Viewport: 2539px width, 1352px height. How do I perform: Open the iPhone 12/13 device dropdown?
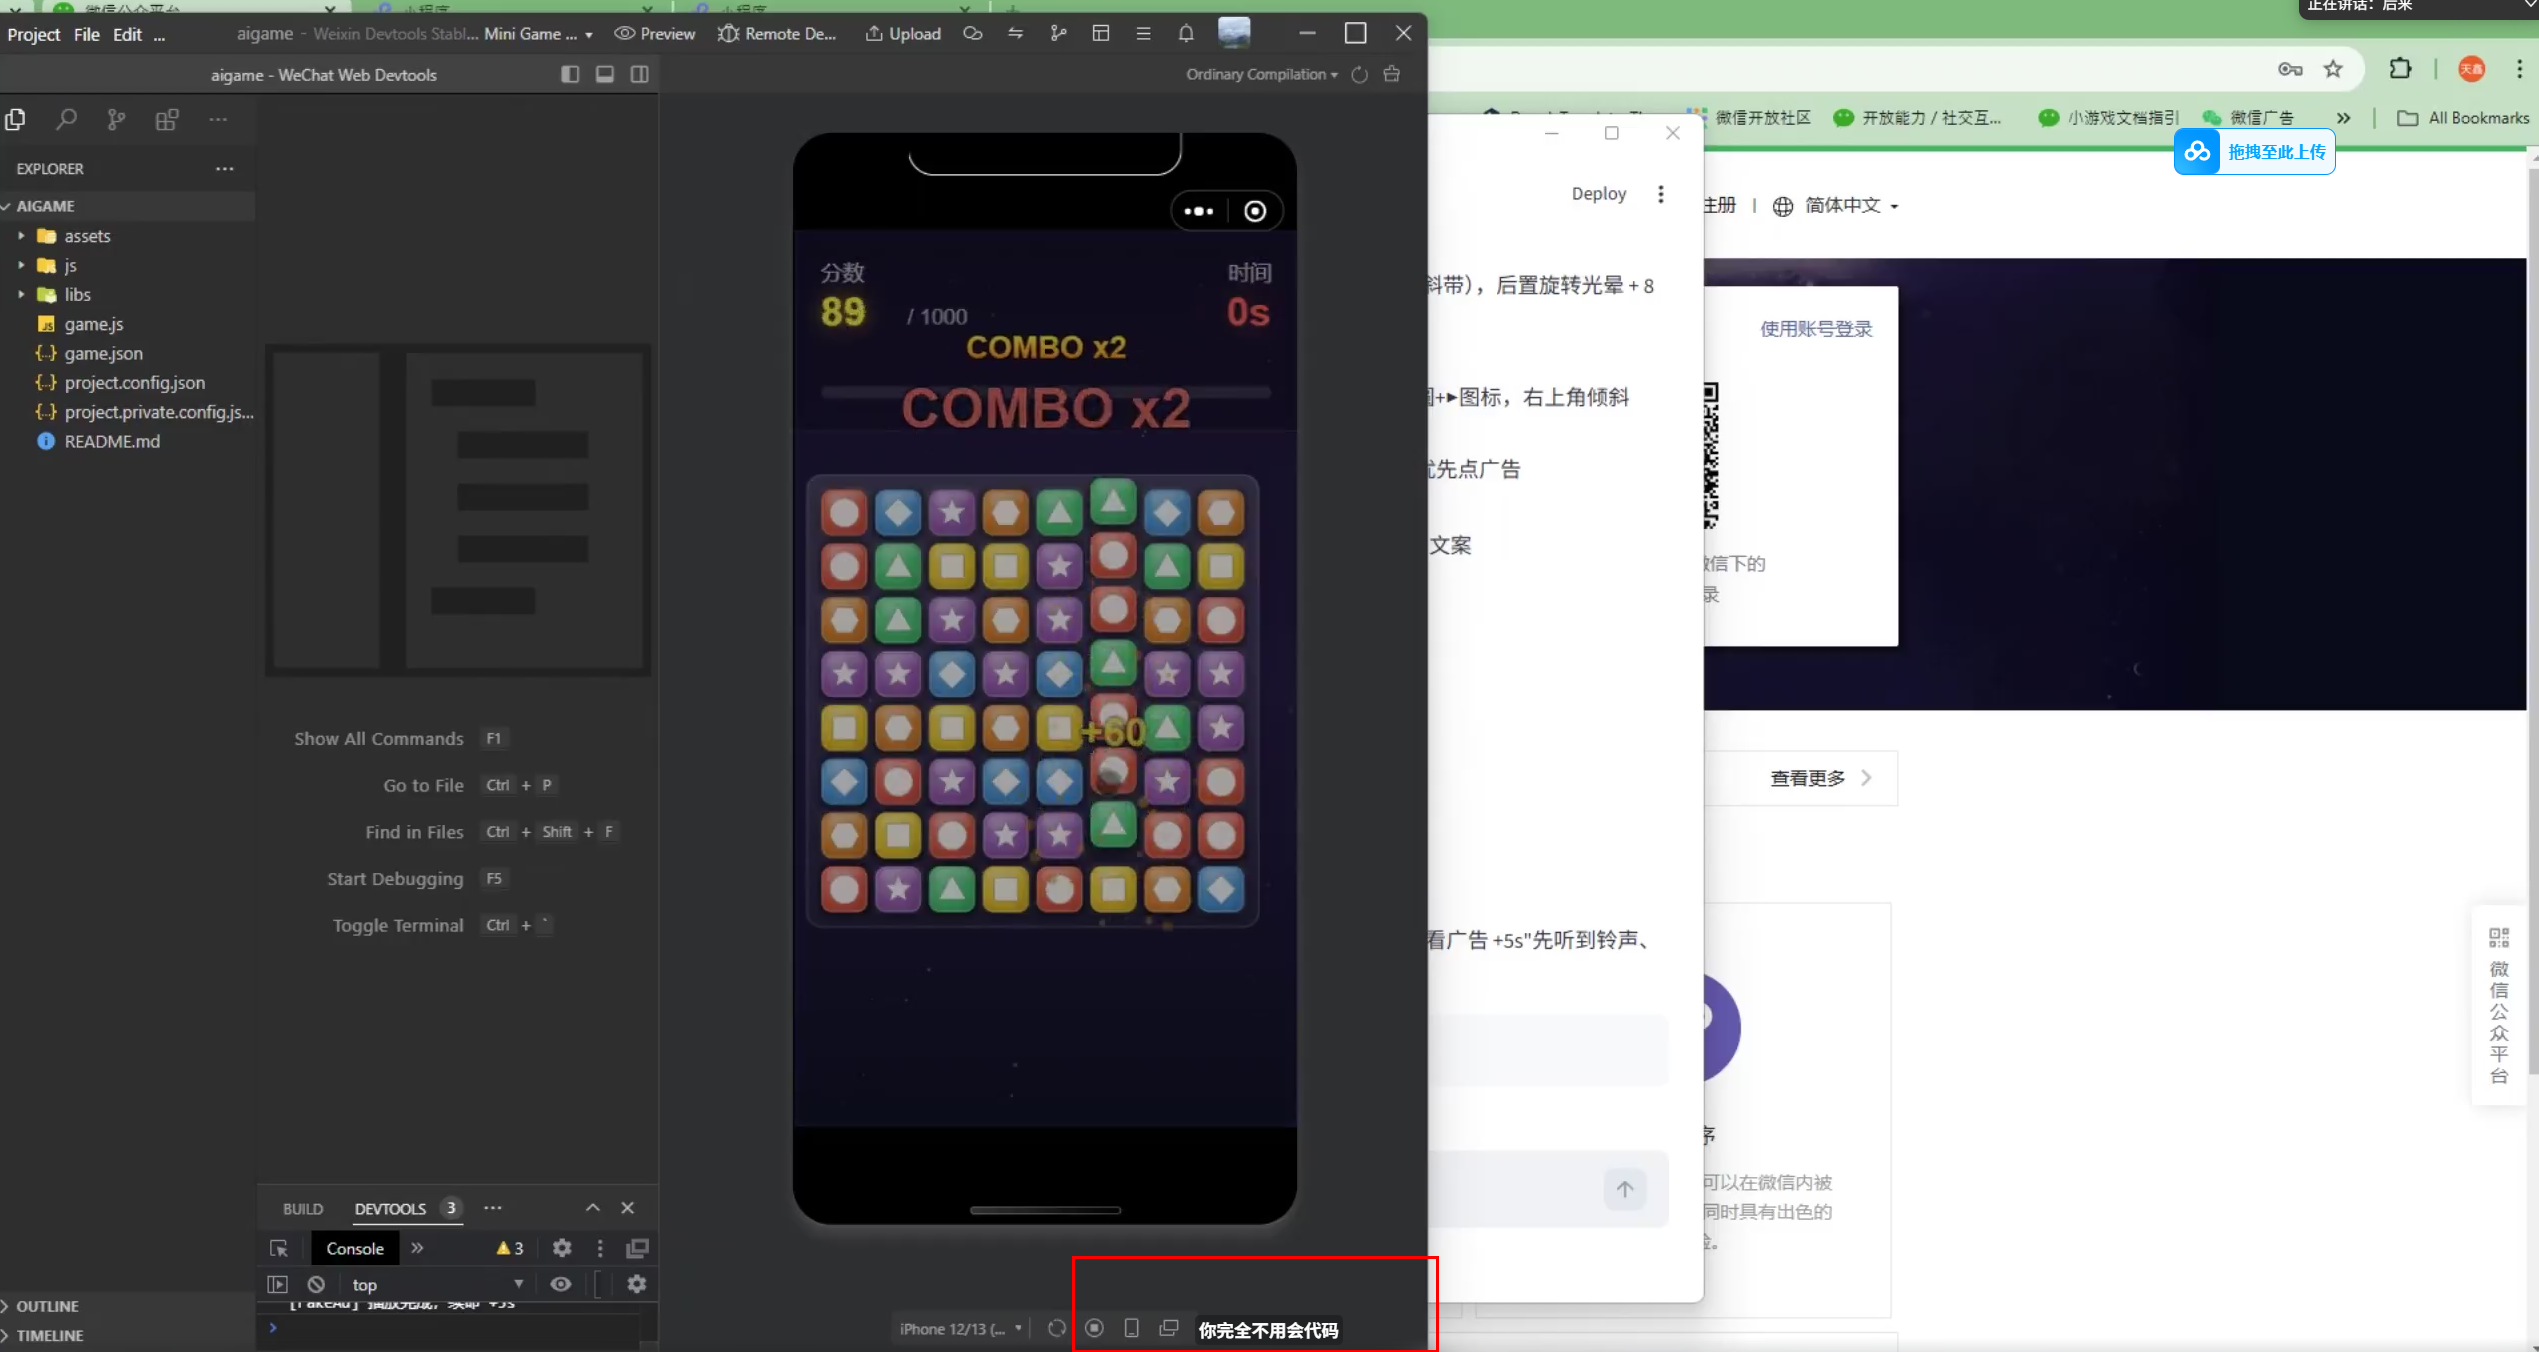tap(960, 1328)
